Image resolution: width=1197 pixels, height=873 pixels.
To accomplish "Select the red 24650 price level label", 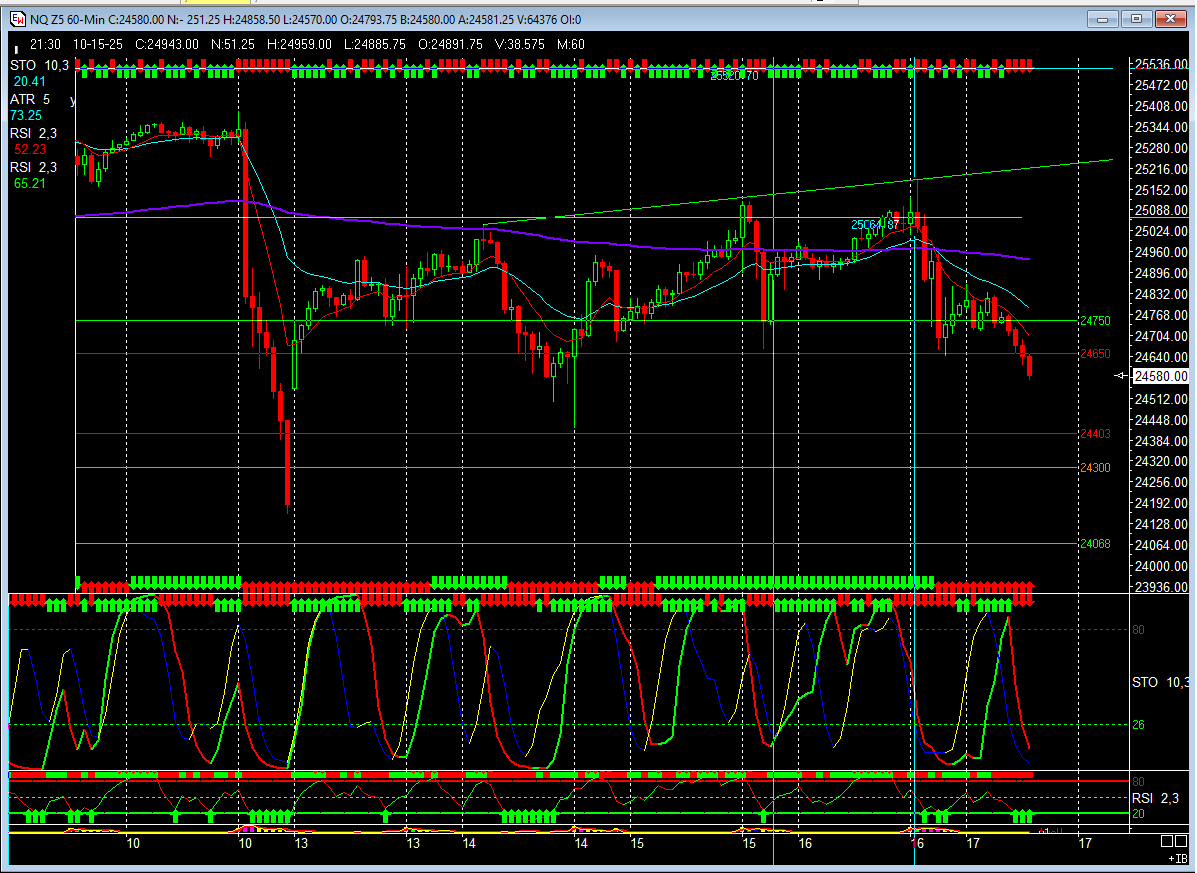I will 1095,354.
